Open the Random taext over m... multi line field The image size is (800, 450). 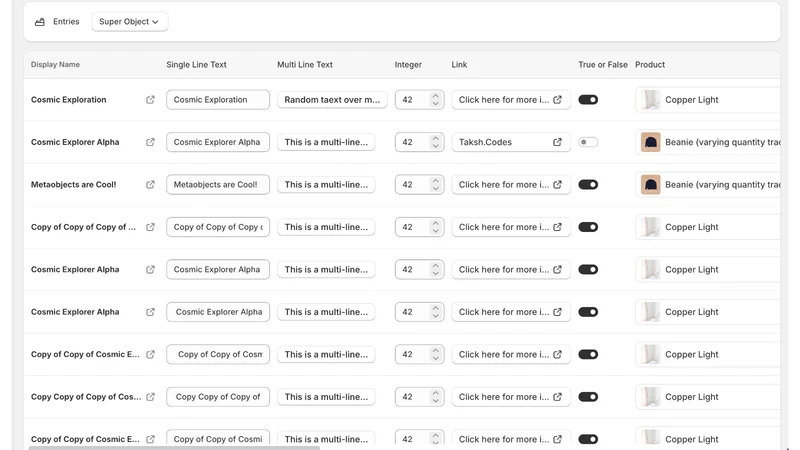(x=332, y=100)
